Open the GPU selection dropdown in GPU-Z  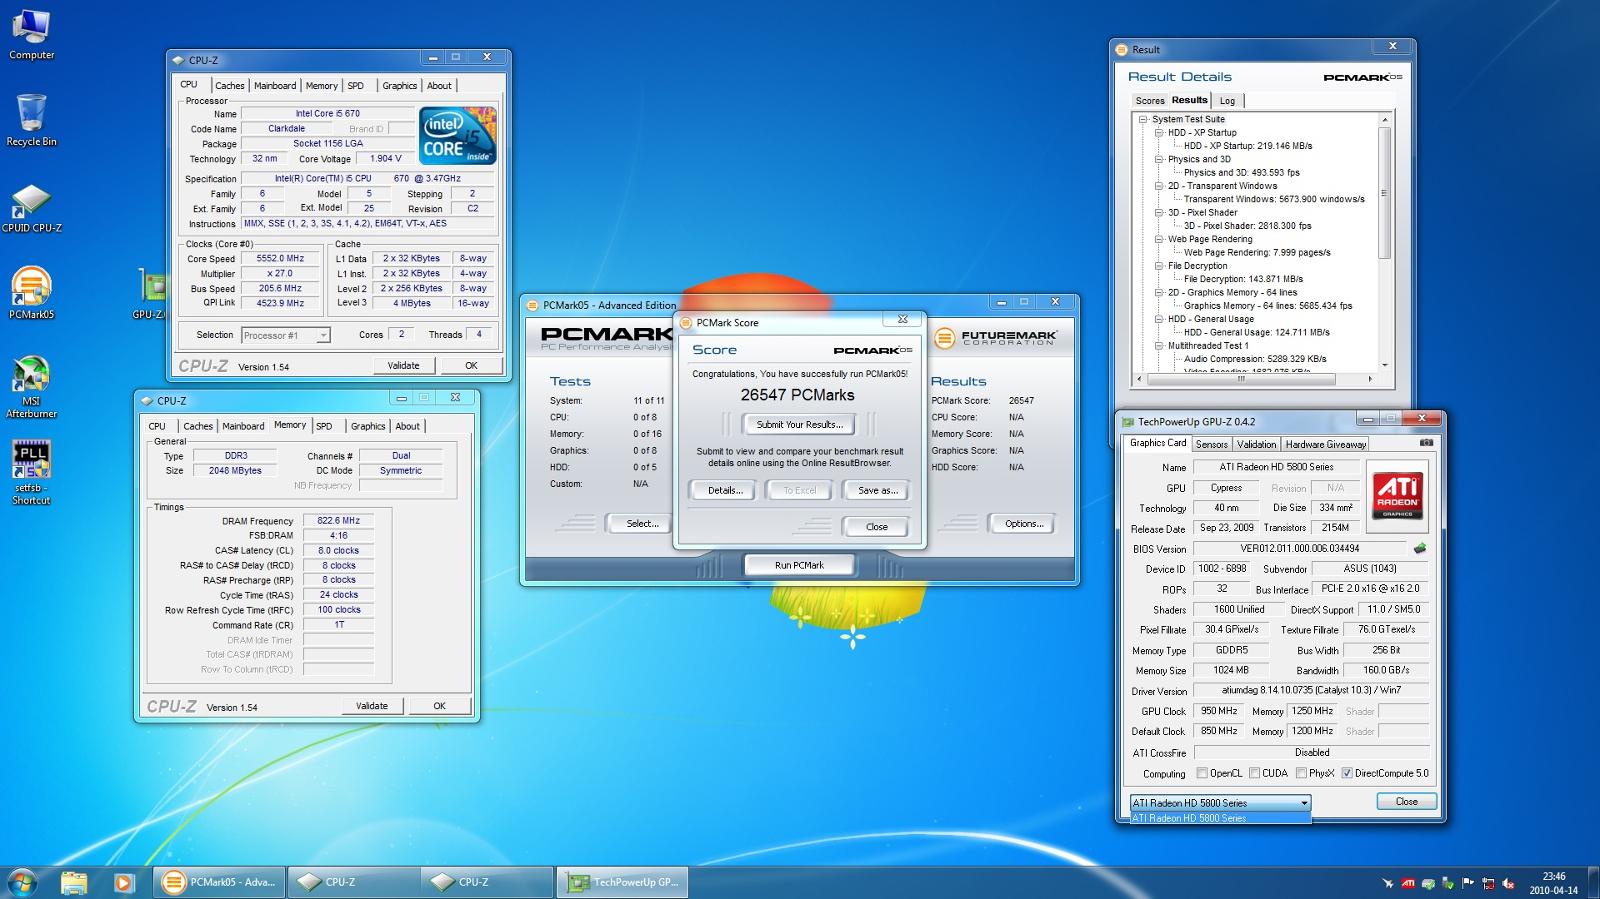pos(1220,803)
